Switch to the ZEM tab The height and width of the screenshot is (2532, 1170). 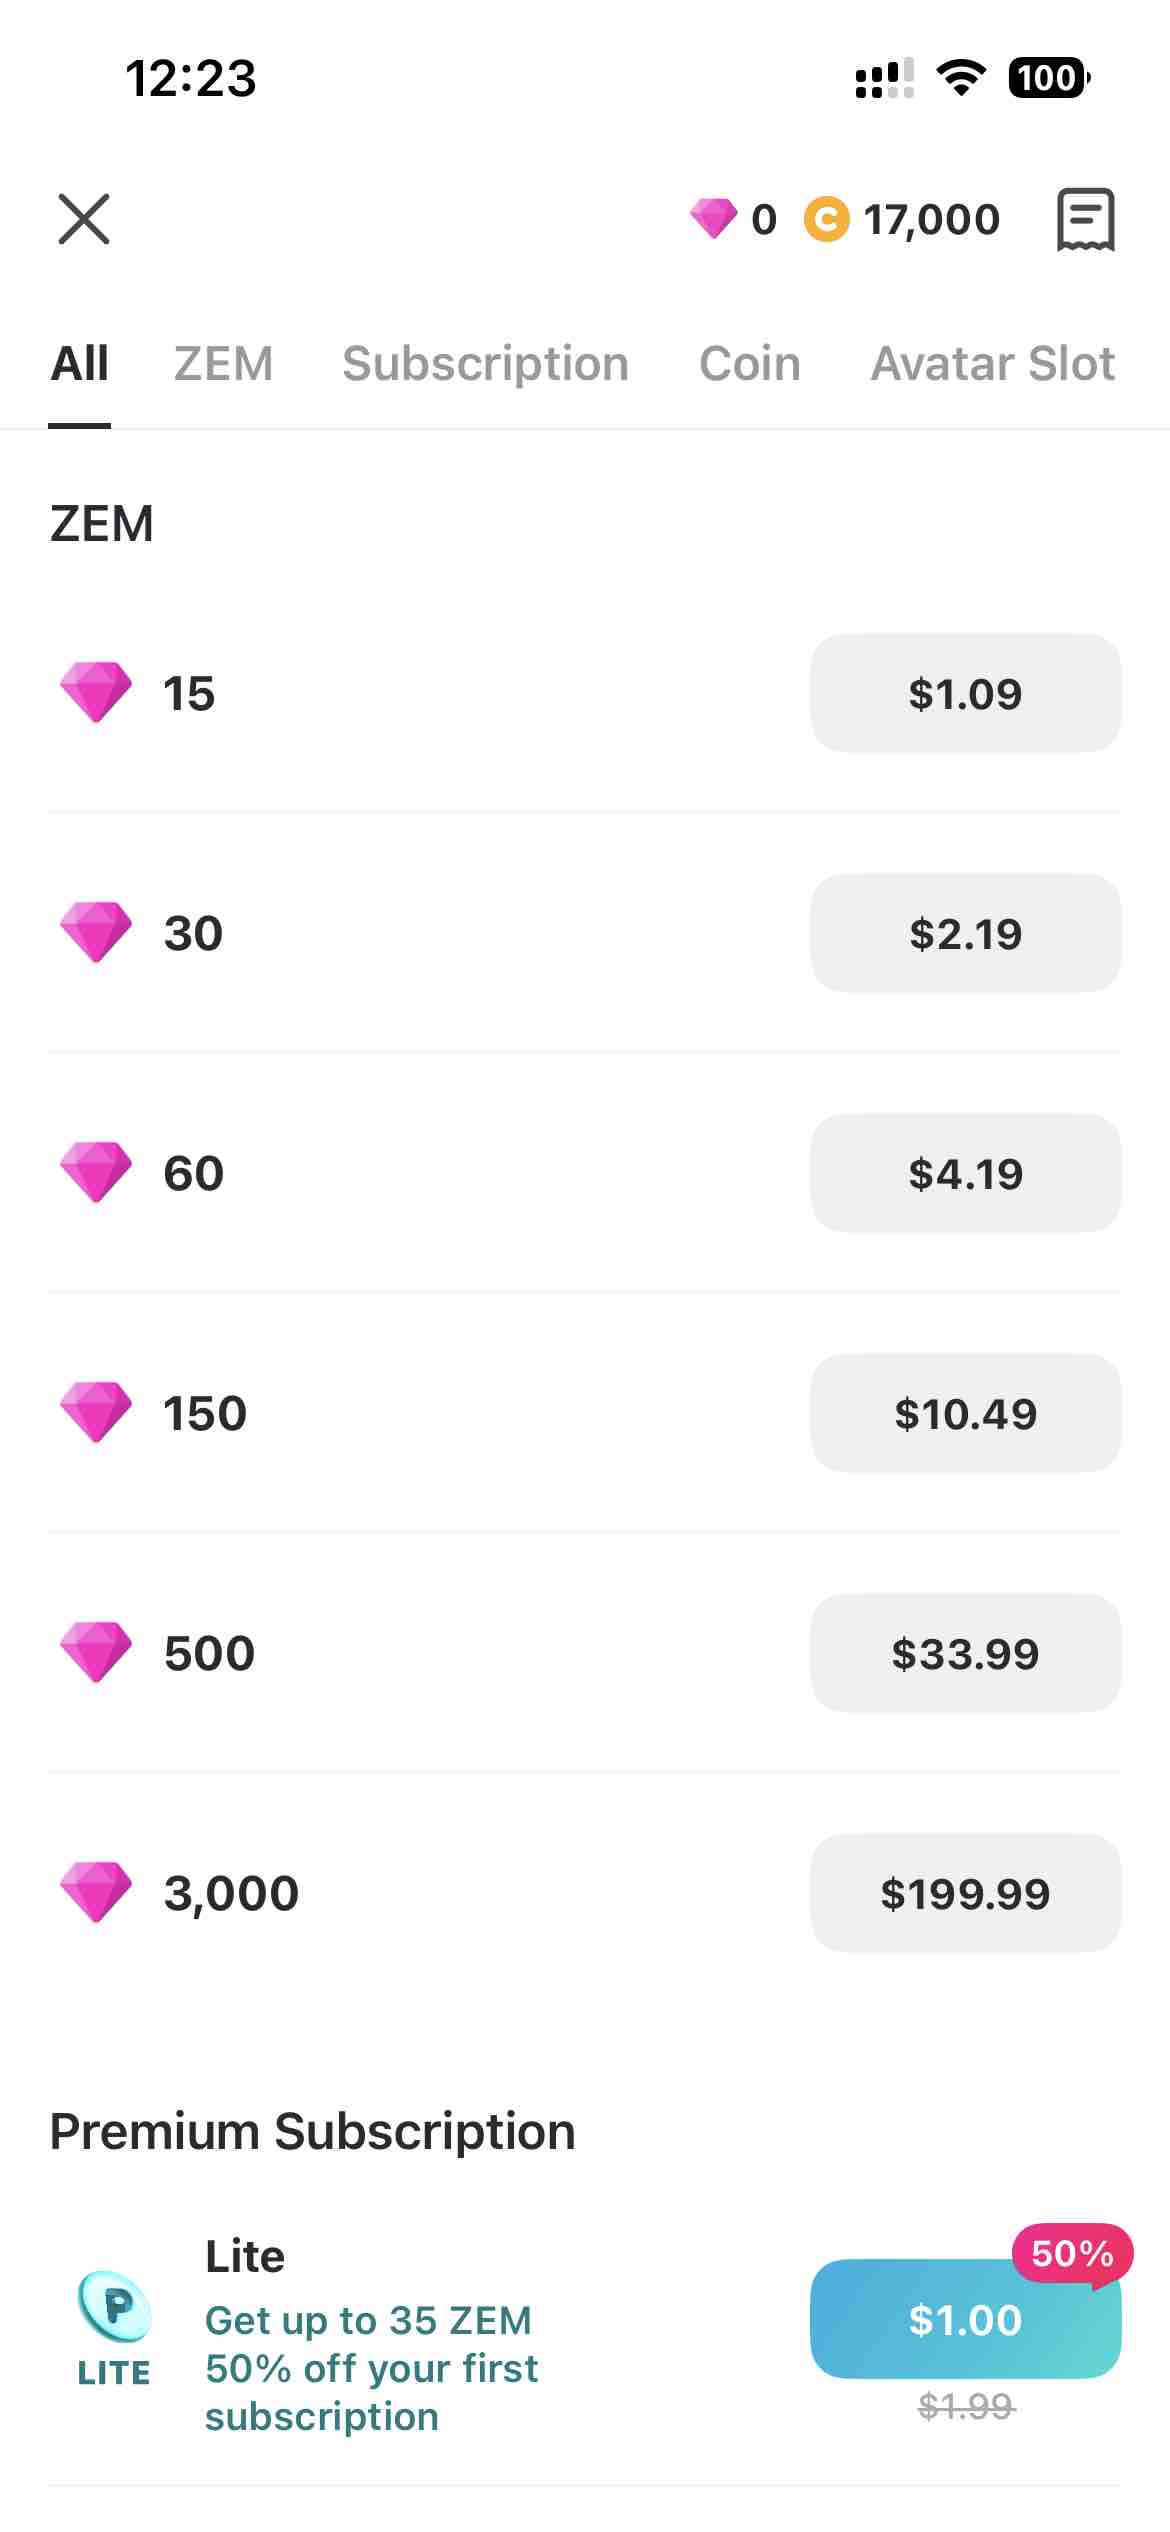click(223, 364)
